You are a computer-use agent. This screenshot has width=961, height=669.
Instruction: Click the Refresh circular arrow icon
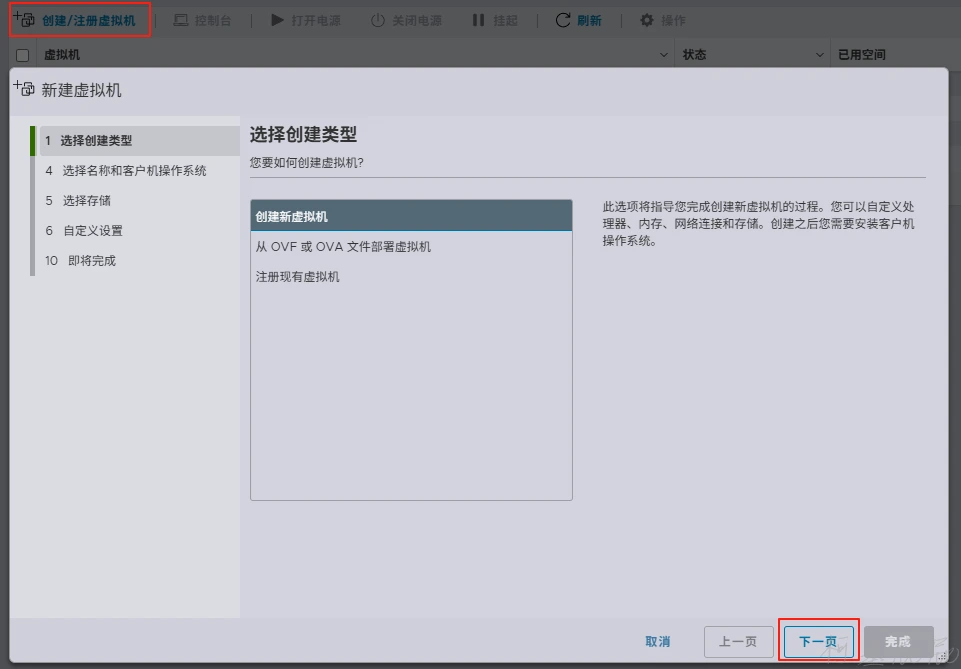563,20
